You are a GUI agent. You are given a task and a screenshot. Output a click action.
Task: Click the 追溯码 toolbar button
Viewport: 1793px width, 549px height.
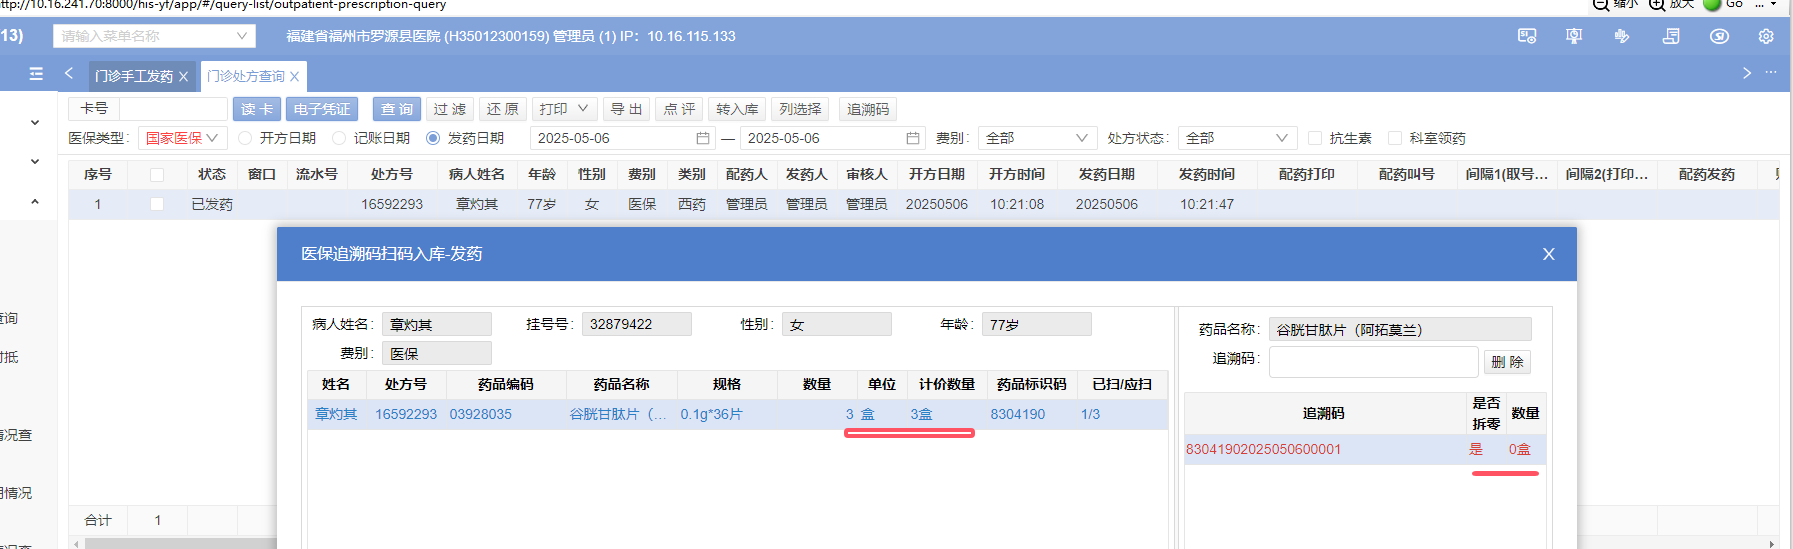(x=868, y=109)
